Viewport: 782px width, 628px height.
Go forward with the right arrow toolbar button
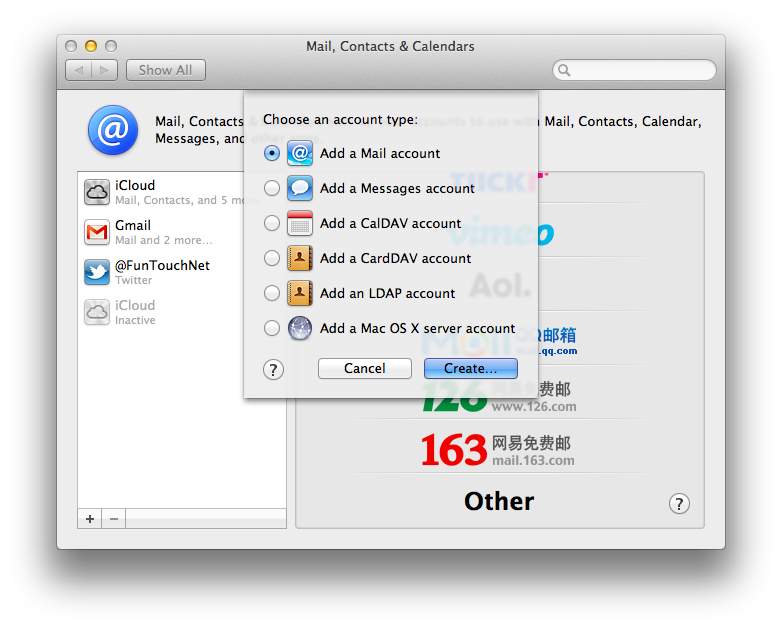[104, 70]
